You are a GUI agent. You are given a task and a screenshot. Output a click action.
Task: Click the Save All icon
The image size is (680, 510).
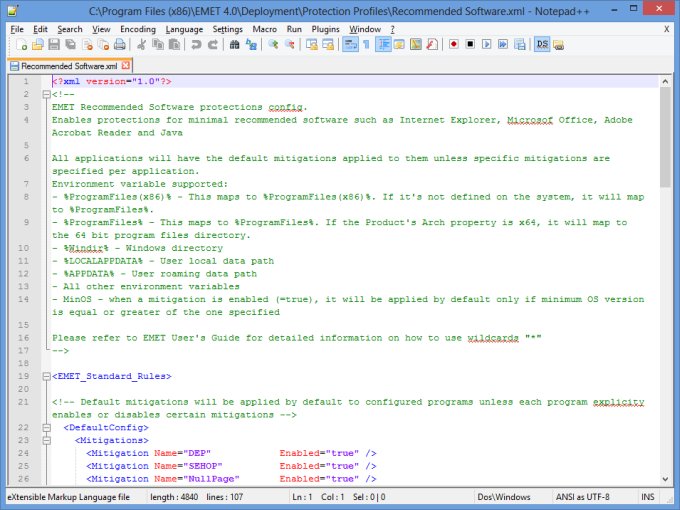click(70, 44)
